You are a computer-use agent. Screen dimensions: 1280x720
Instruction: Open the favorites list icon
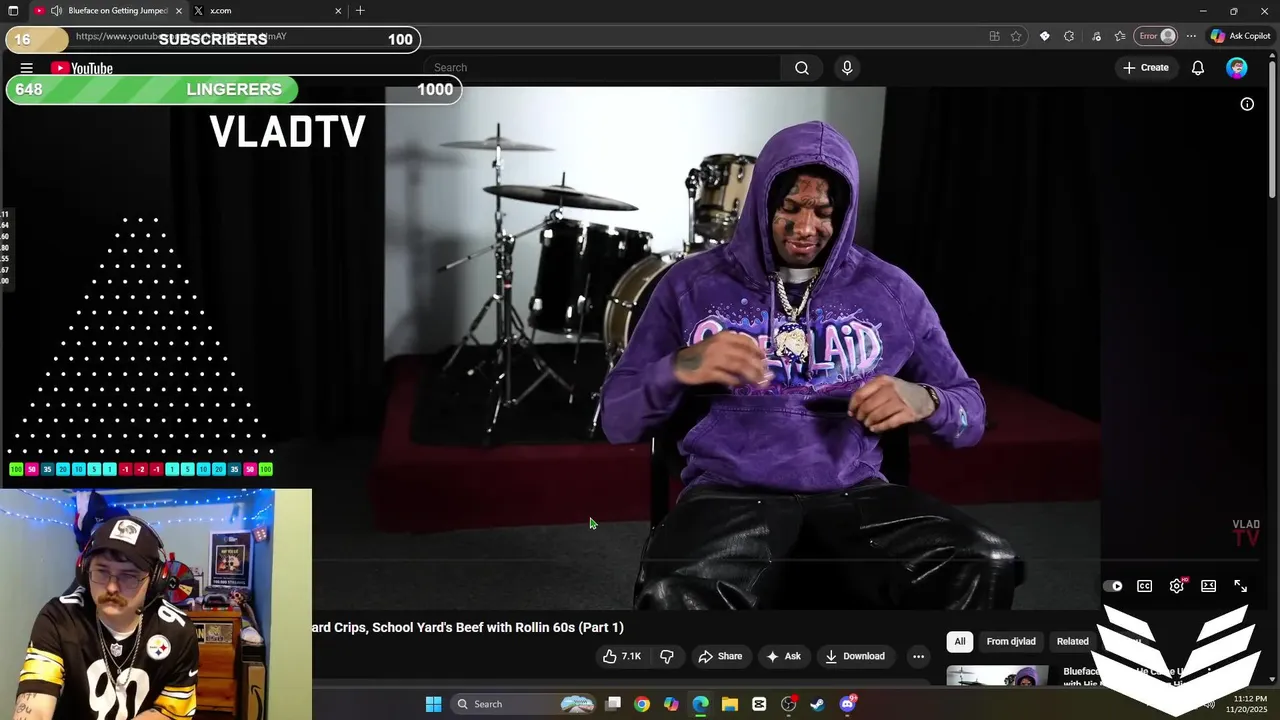pos(1120,36)
